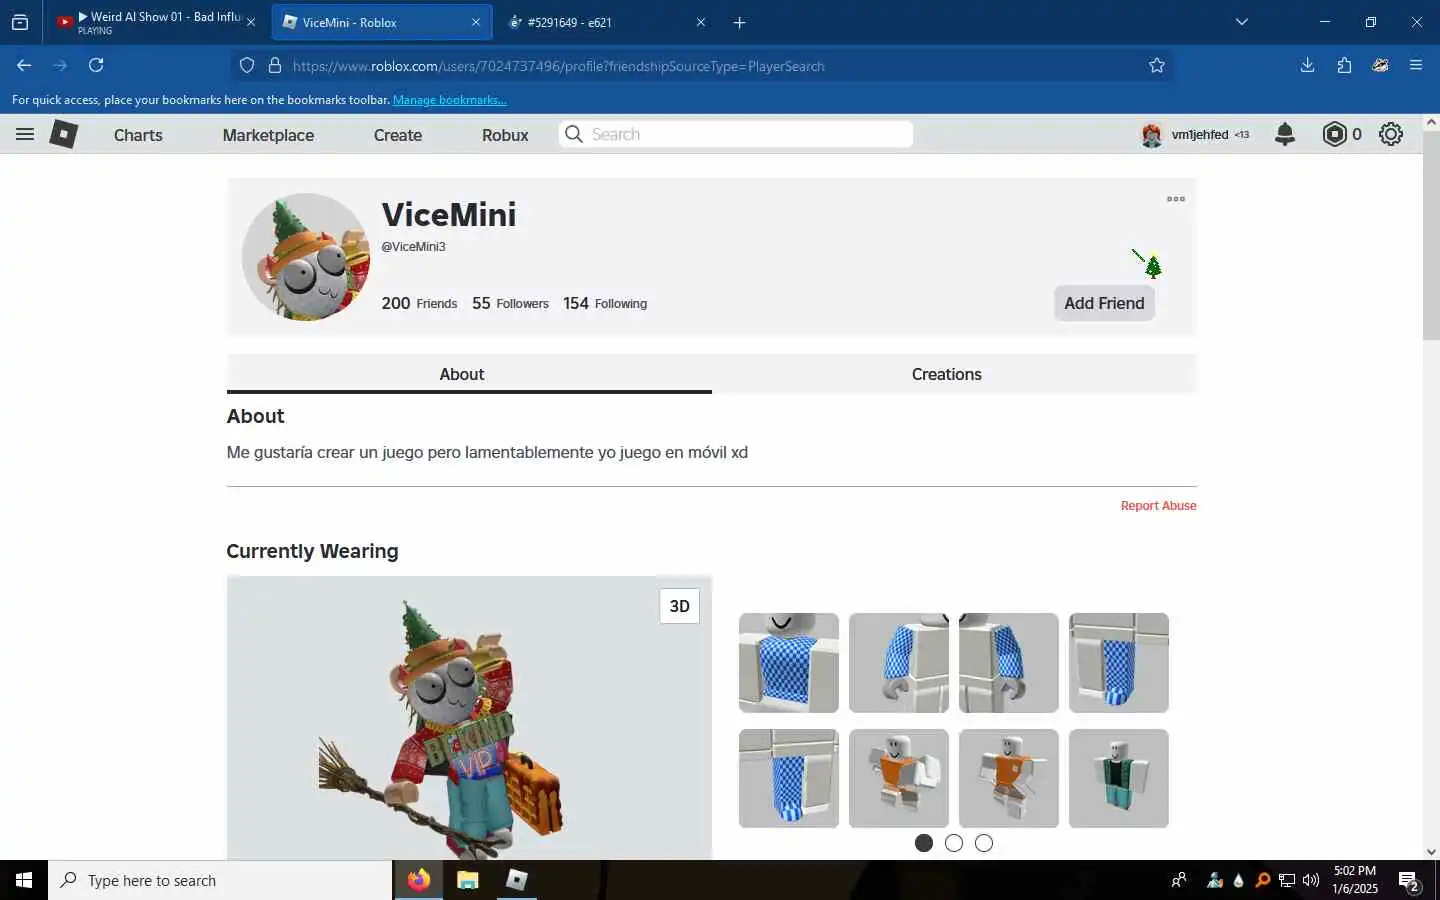Open a new browser tab
The image size is (1440, 900).
coord(740,22)
